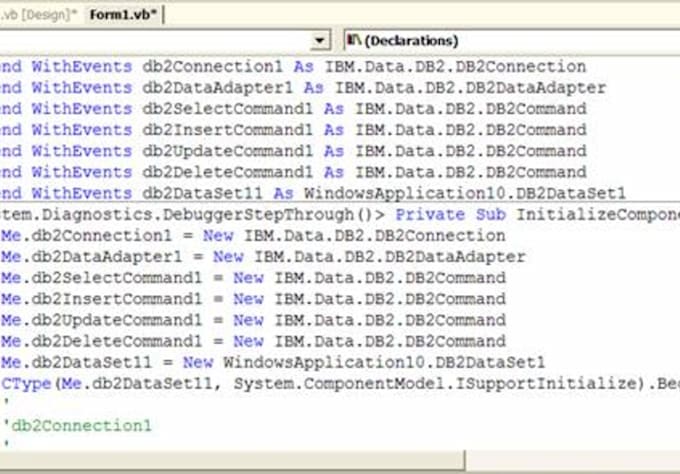Click the Me.db2UpdateCommand1 = New assignment line
This screenshot has height=474, width=680.
tap(253, 320)
